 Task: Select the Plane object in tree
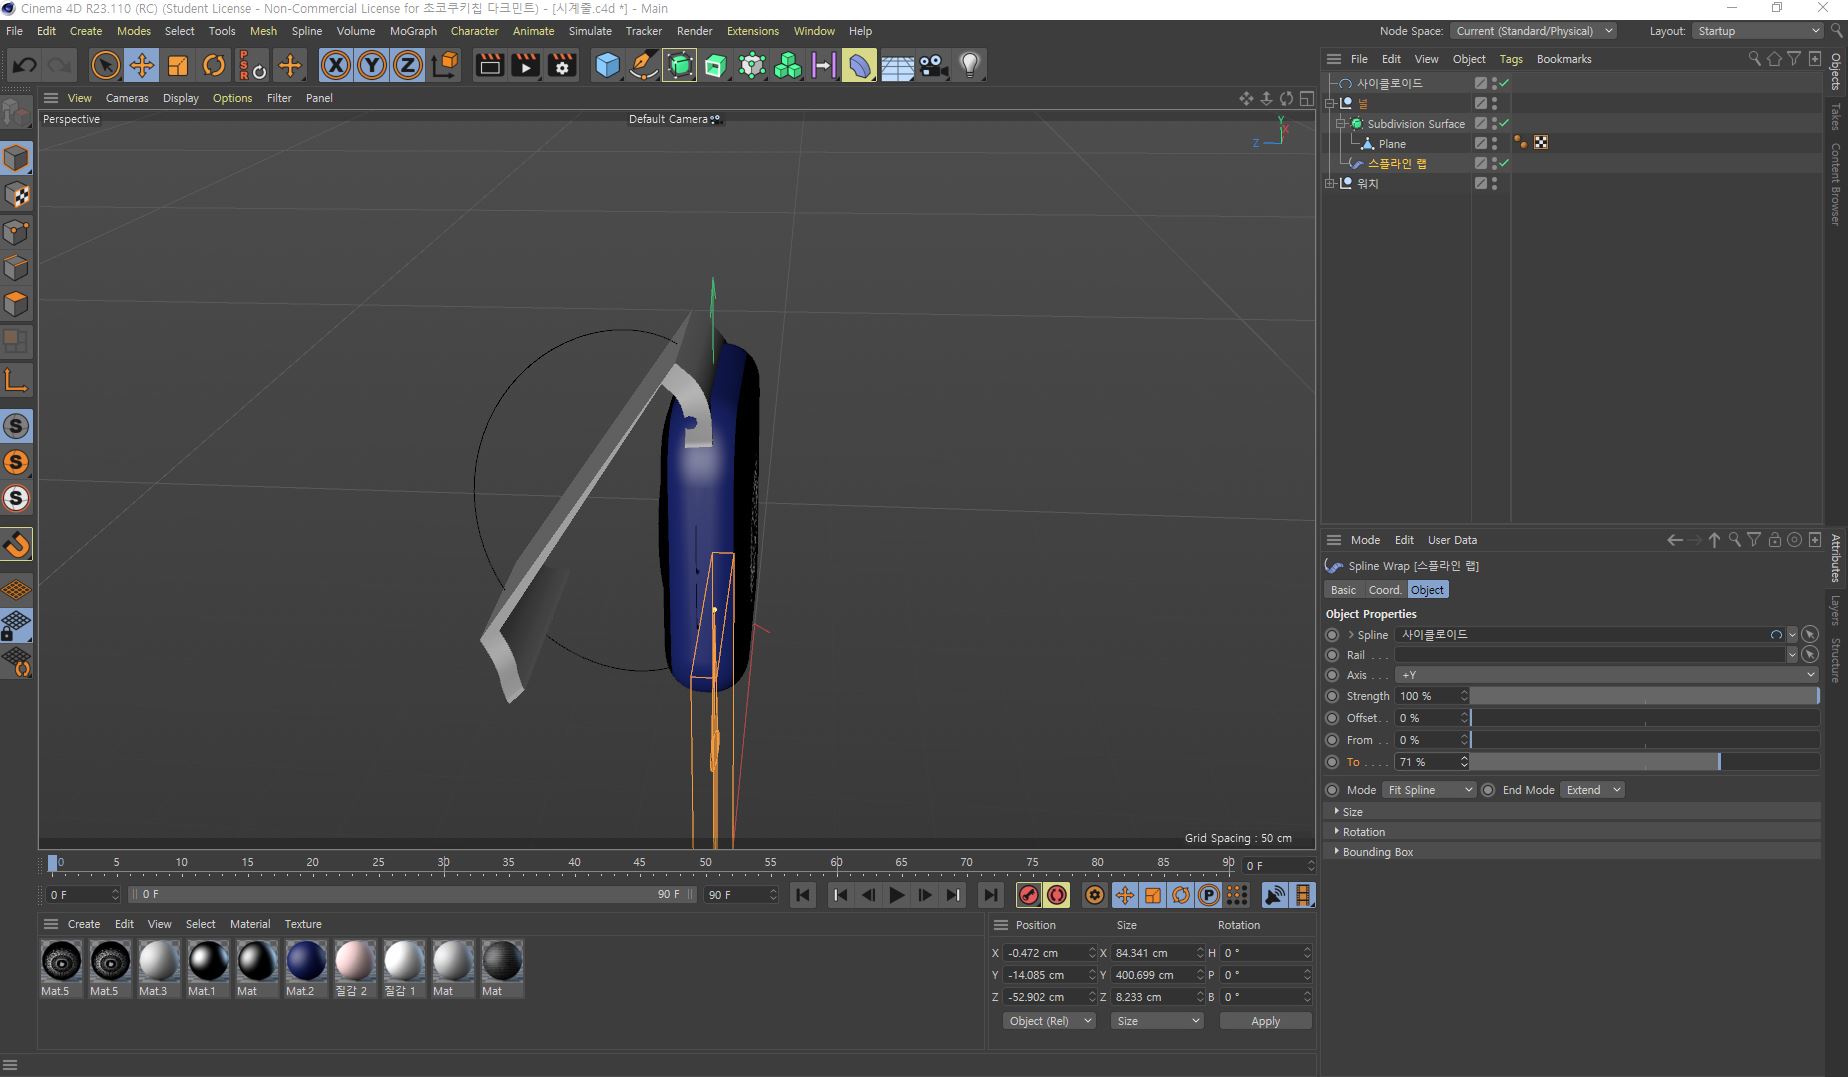[1392, 144]
